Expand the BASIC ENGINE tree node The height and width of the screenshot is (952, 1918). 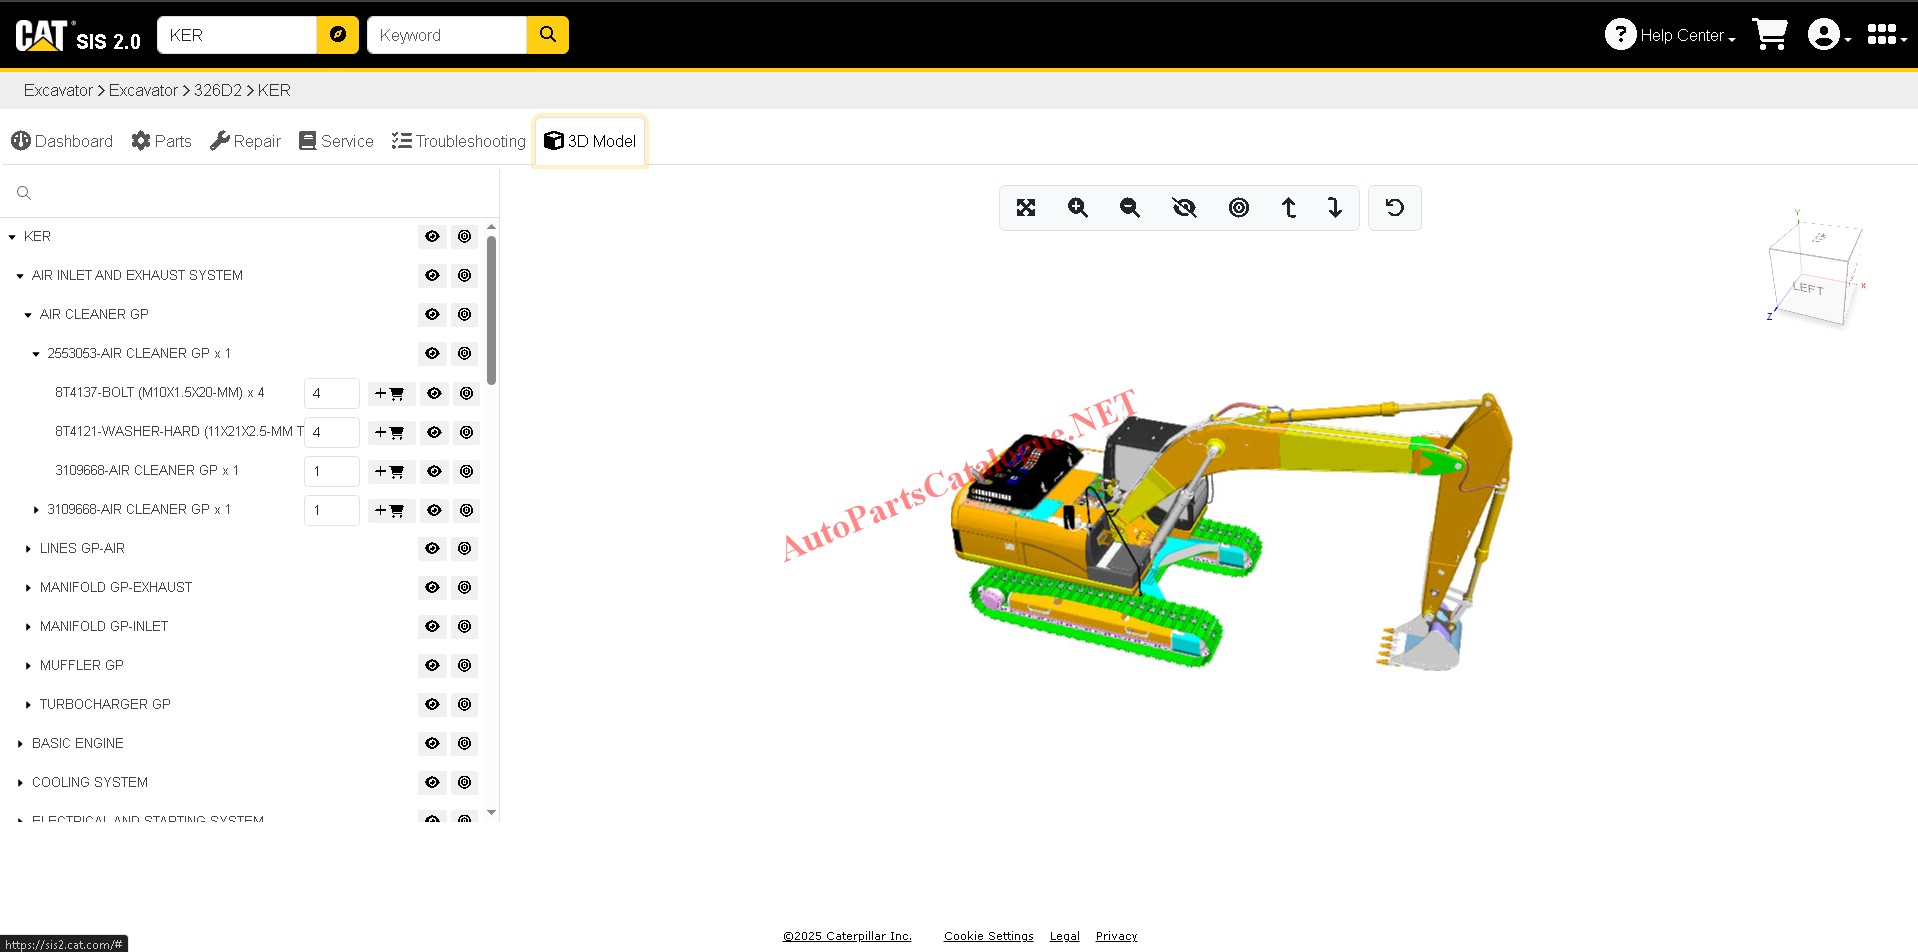coord(20,744)
